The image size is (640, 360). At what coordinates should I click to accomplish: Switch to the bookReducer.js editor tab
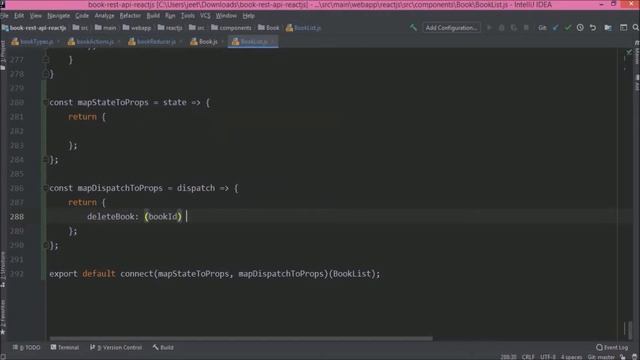coord(156,42)
